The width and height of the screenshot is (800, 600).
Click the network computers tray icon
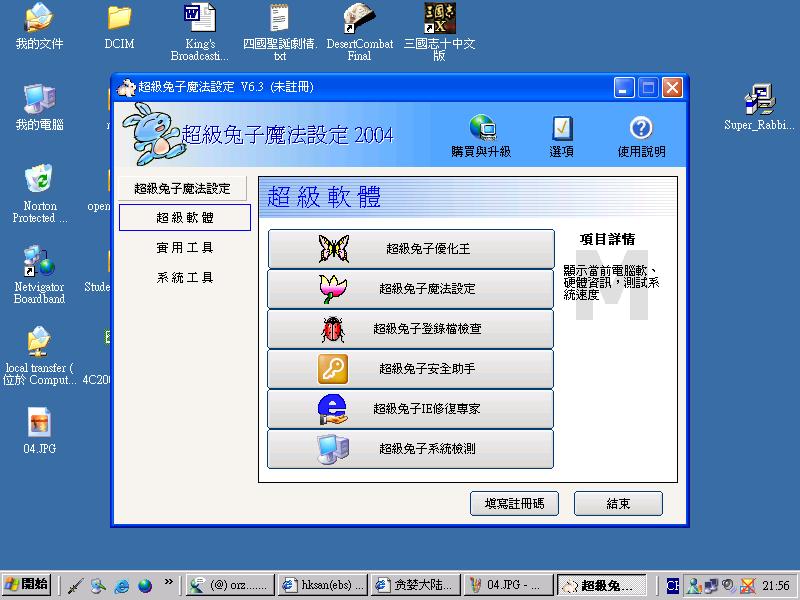(711, 585)
